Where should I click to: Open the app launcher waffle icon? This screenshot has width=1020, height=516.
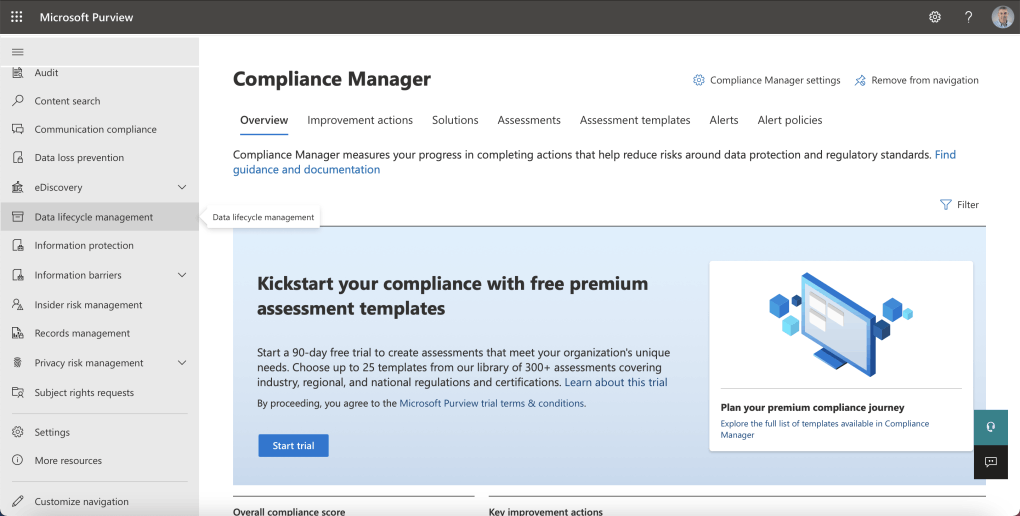[16, 17]
